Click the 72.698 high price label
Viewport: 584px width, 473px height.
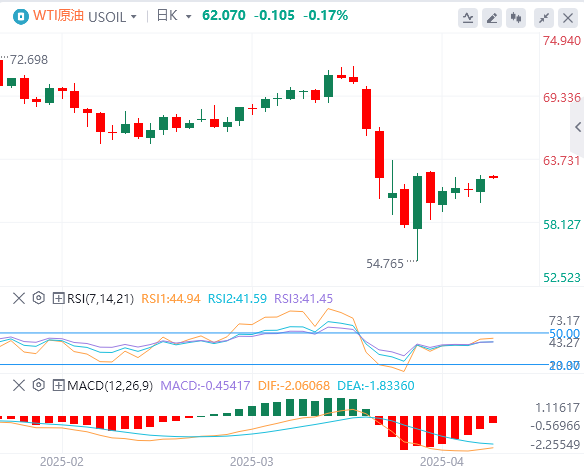(29, 60)
